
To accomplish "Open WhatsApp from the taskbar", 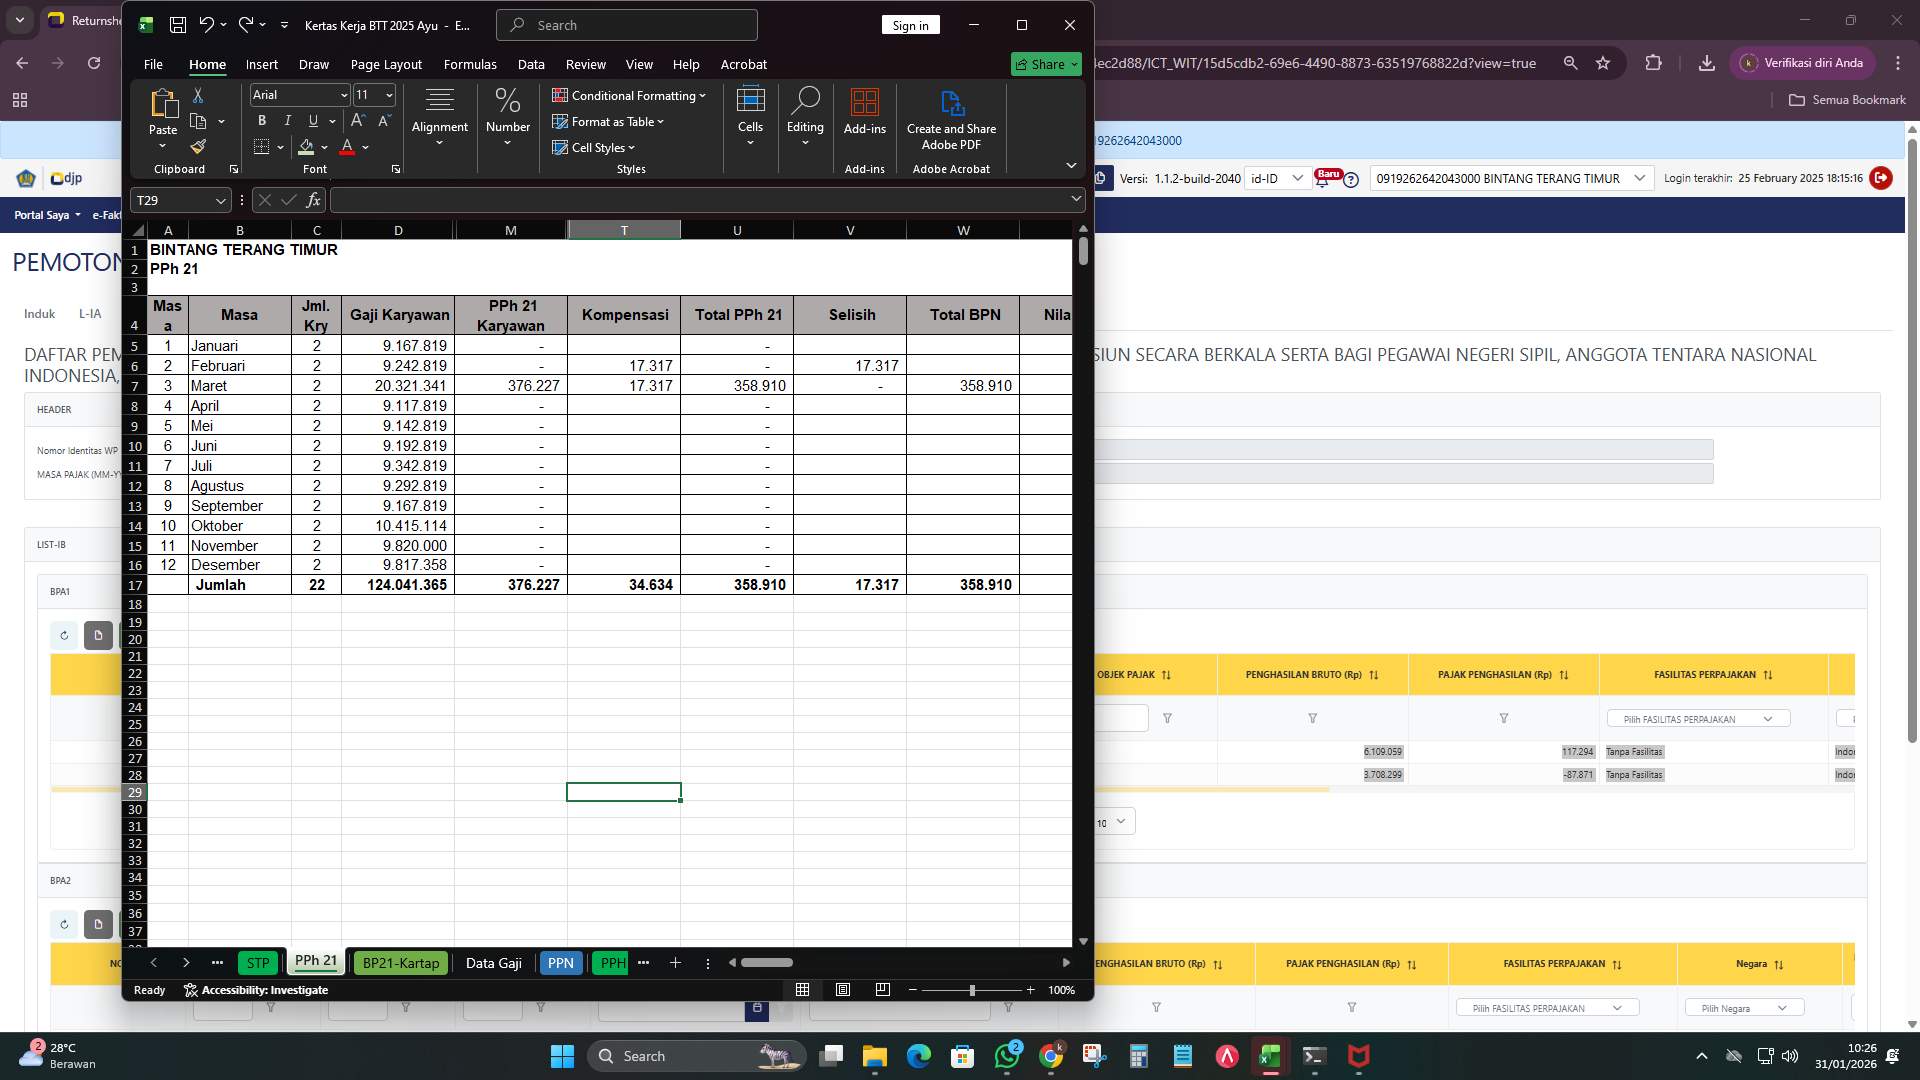I will [1007, 1055].
